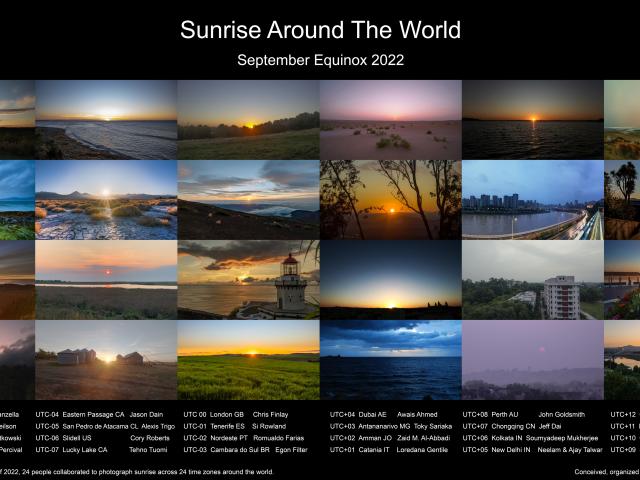Open the farm barns sunrise photo

click(x=106, y=360)
